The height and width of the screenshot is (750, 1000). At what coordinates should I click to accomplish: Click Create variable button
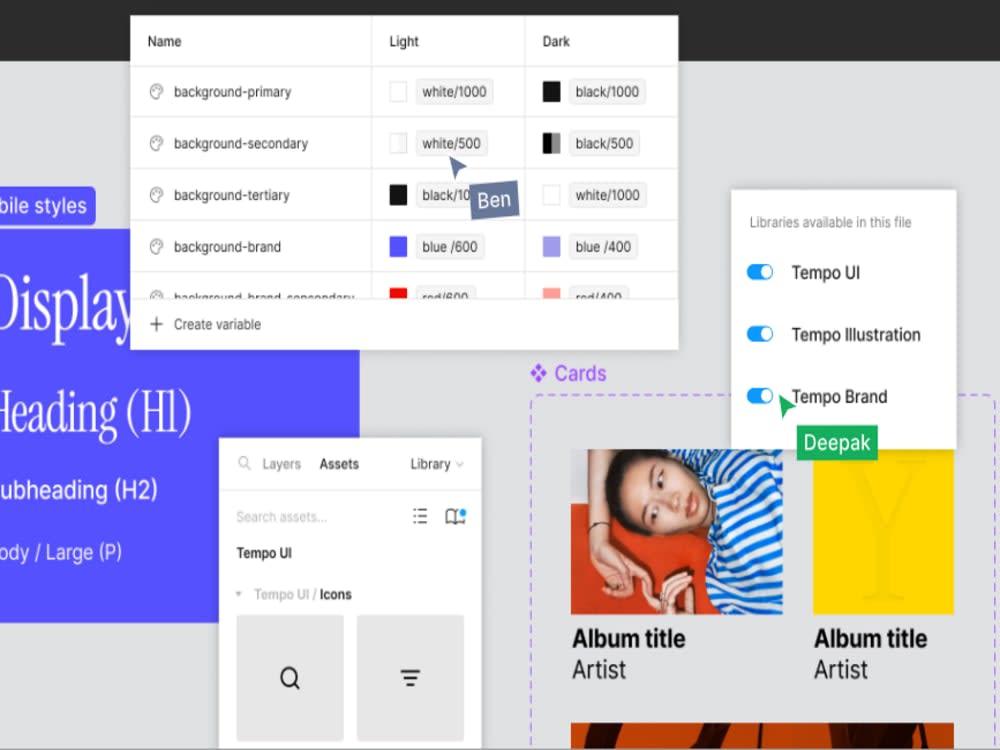pos(205,324)
